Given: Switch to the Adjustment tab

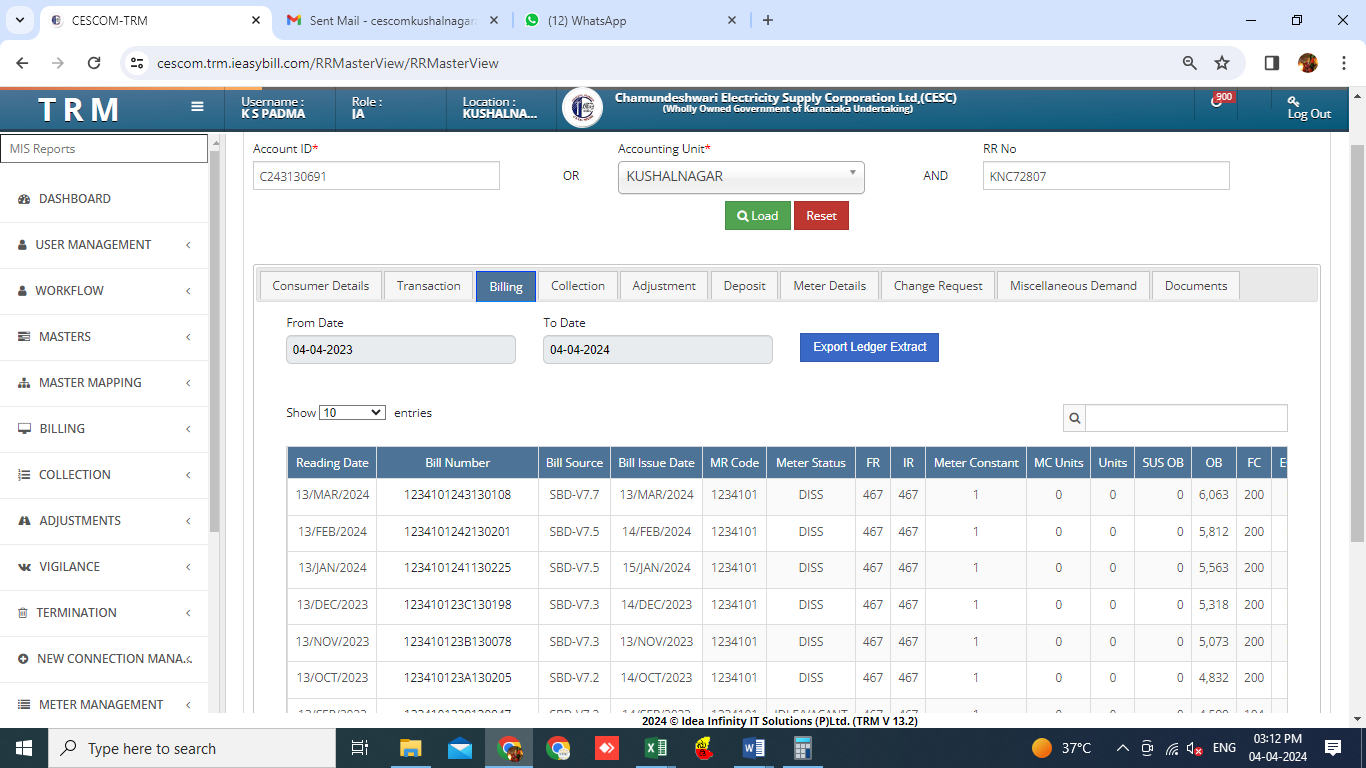Looking at the screenshot, I should [x=664, y=286].
